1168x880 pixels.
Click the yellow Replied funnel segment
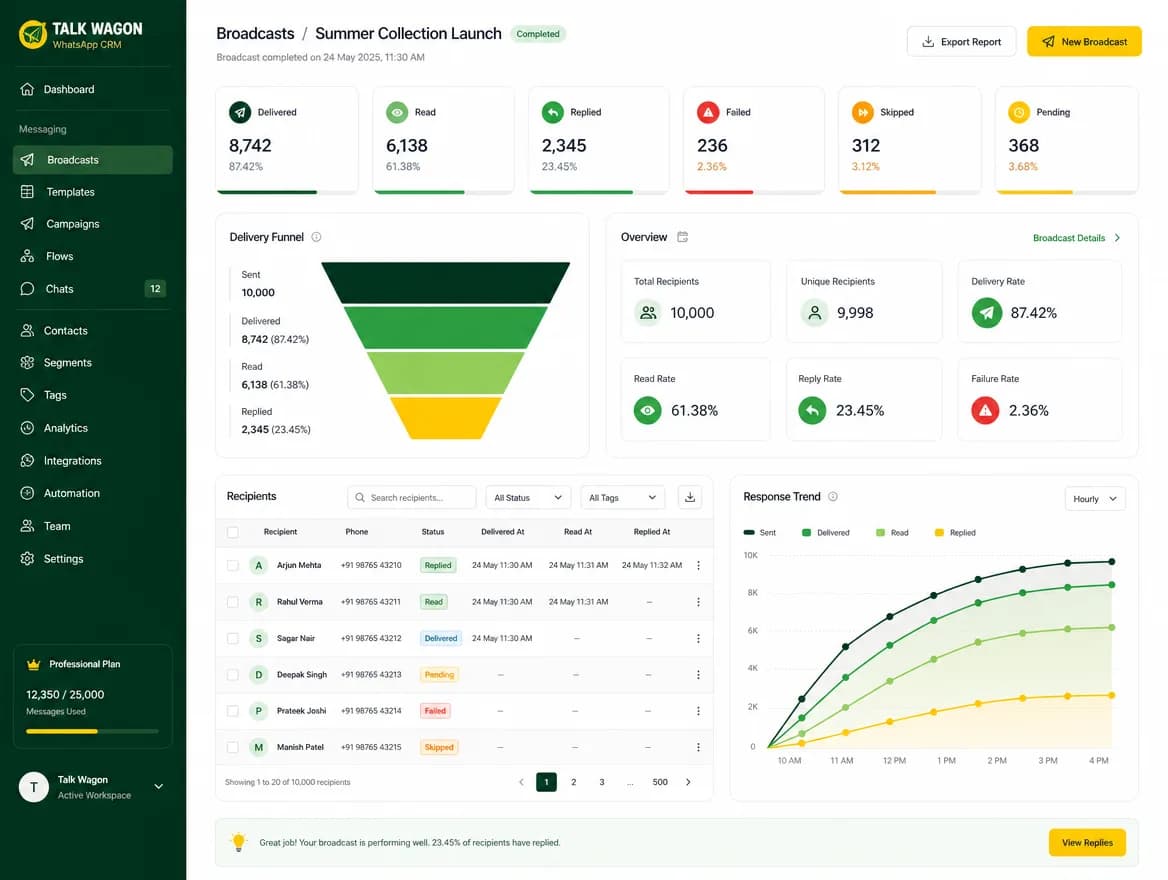pyautogui.click(x=445, y=418)
